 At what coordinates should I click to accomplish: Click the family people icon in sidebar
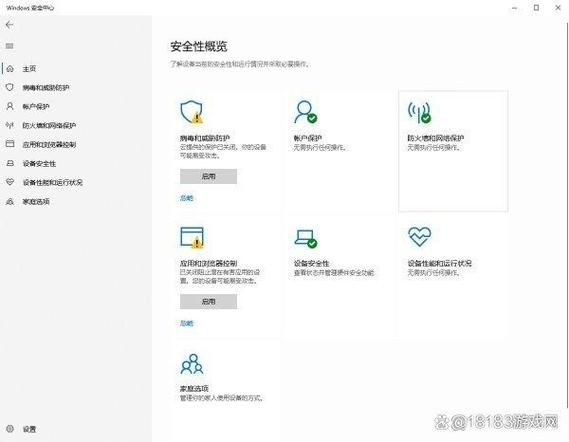point(10,201)
